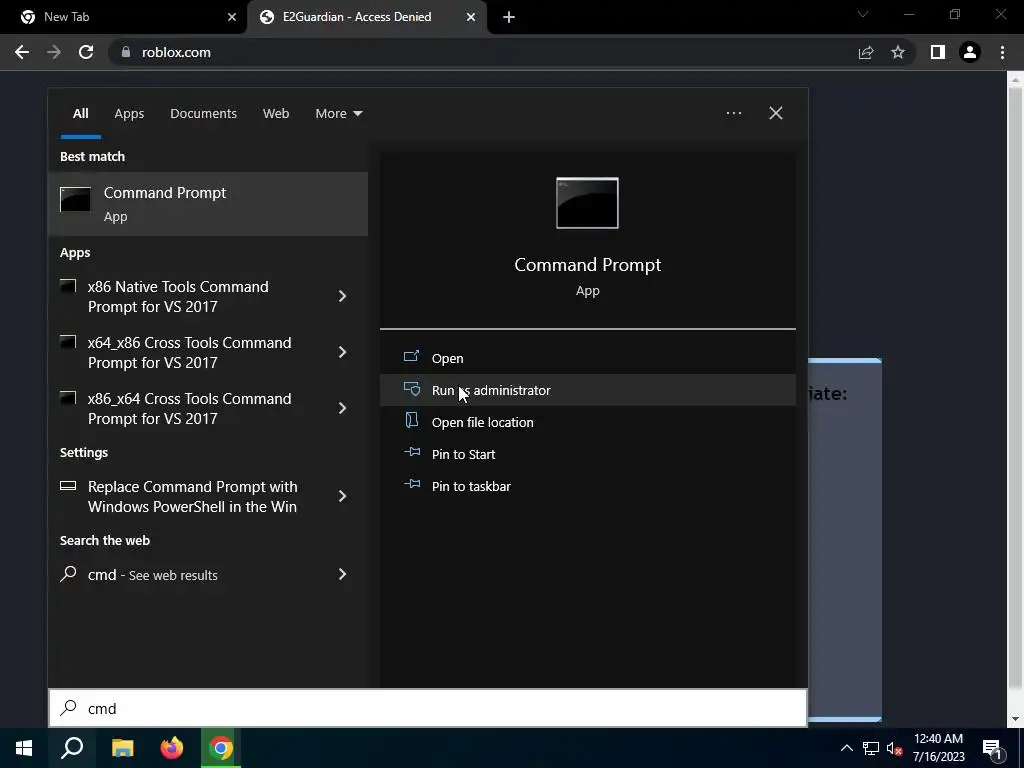Open Chrome three-dot menu

(x=1002, y=52)
